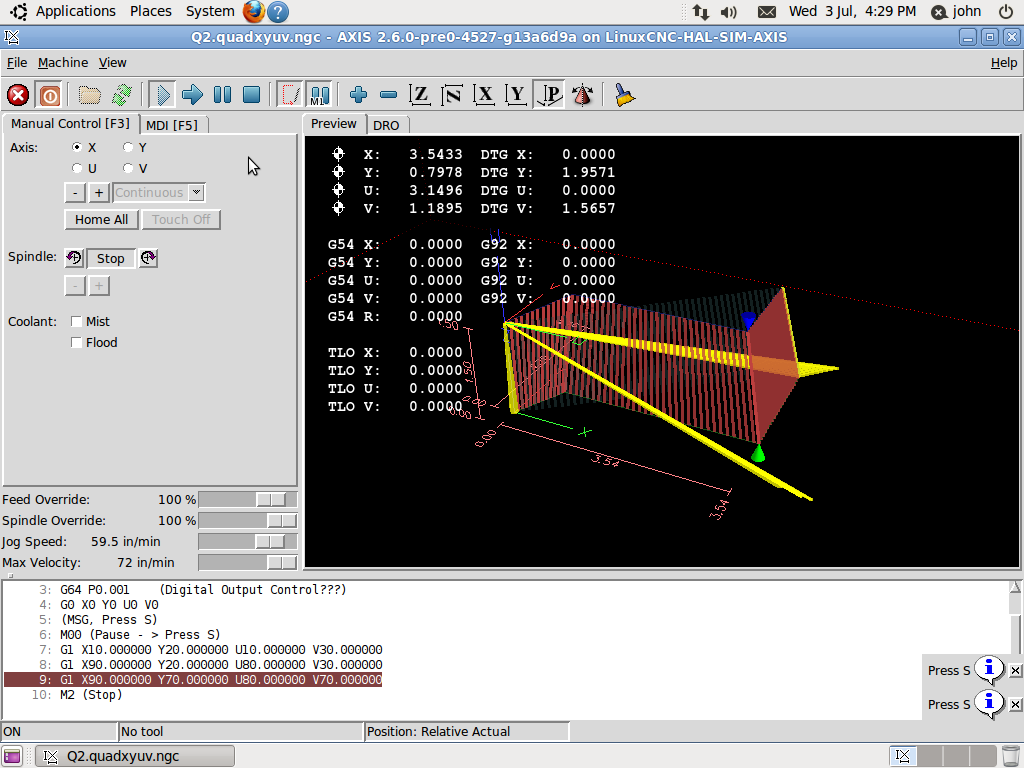Select the V axis radio button
The height and width of the screenshot is (768, 1024).
[128, 168]
